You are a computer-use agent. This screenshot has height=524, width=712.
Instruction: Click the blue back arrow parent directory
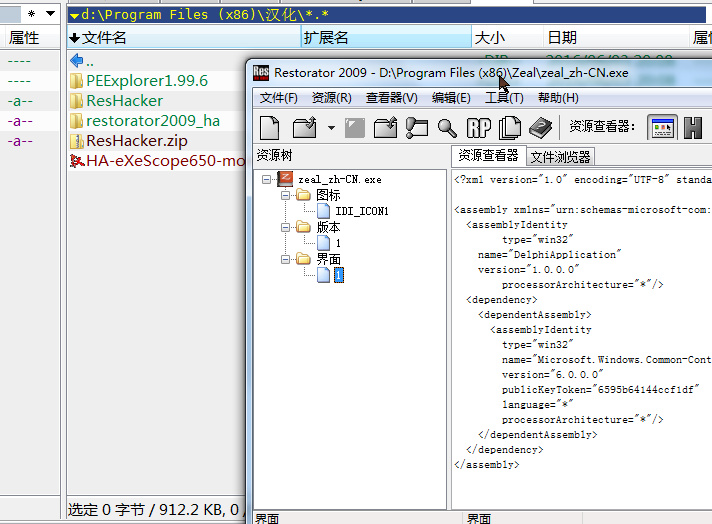pos(77,60)
